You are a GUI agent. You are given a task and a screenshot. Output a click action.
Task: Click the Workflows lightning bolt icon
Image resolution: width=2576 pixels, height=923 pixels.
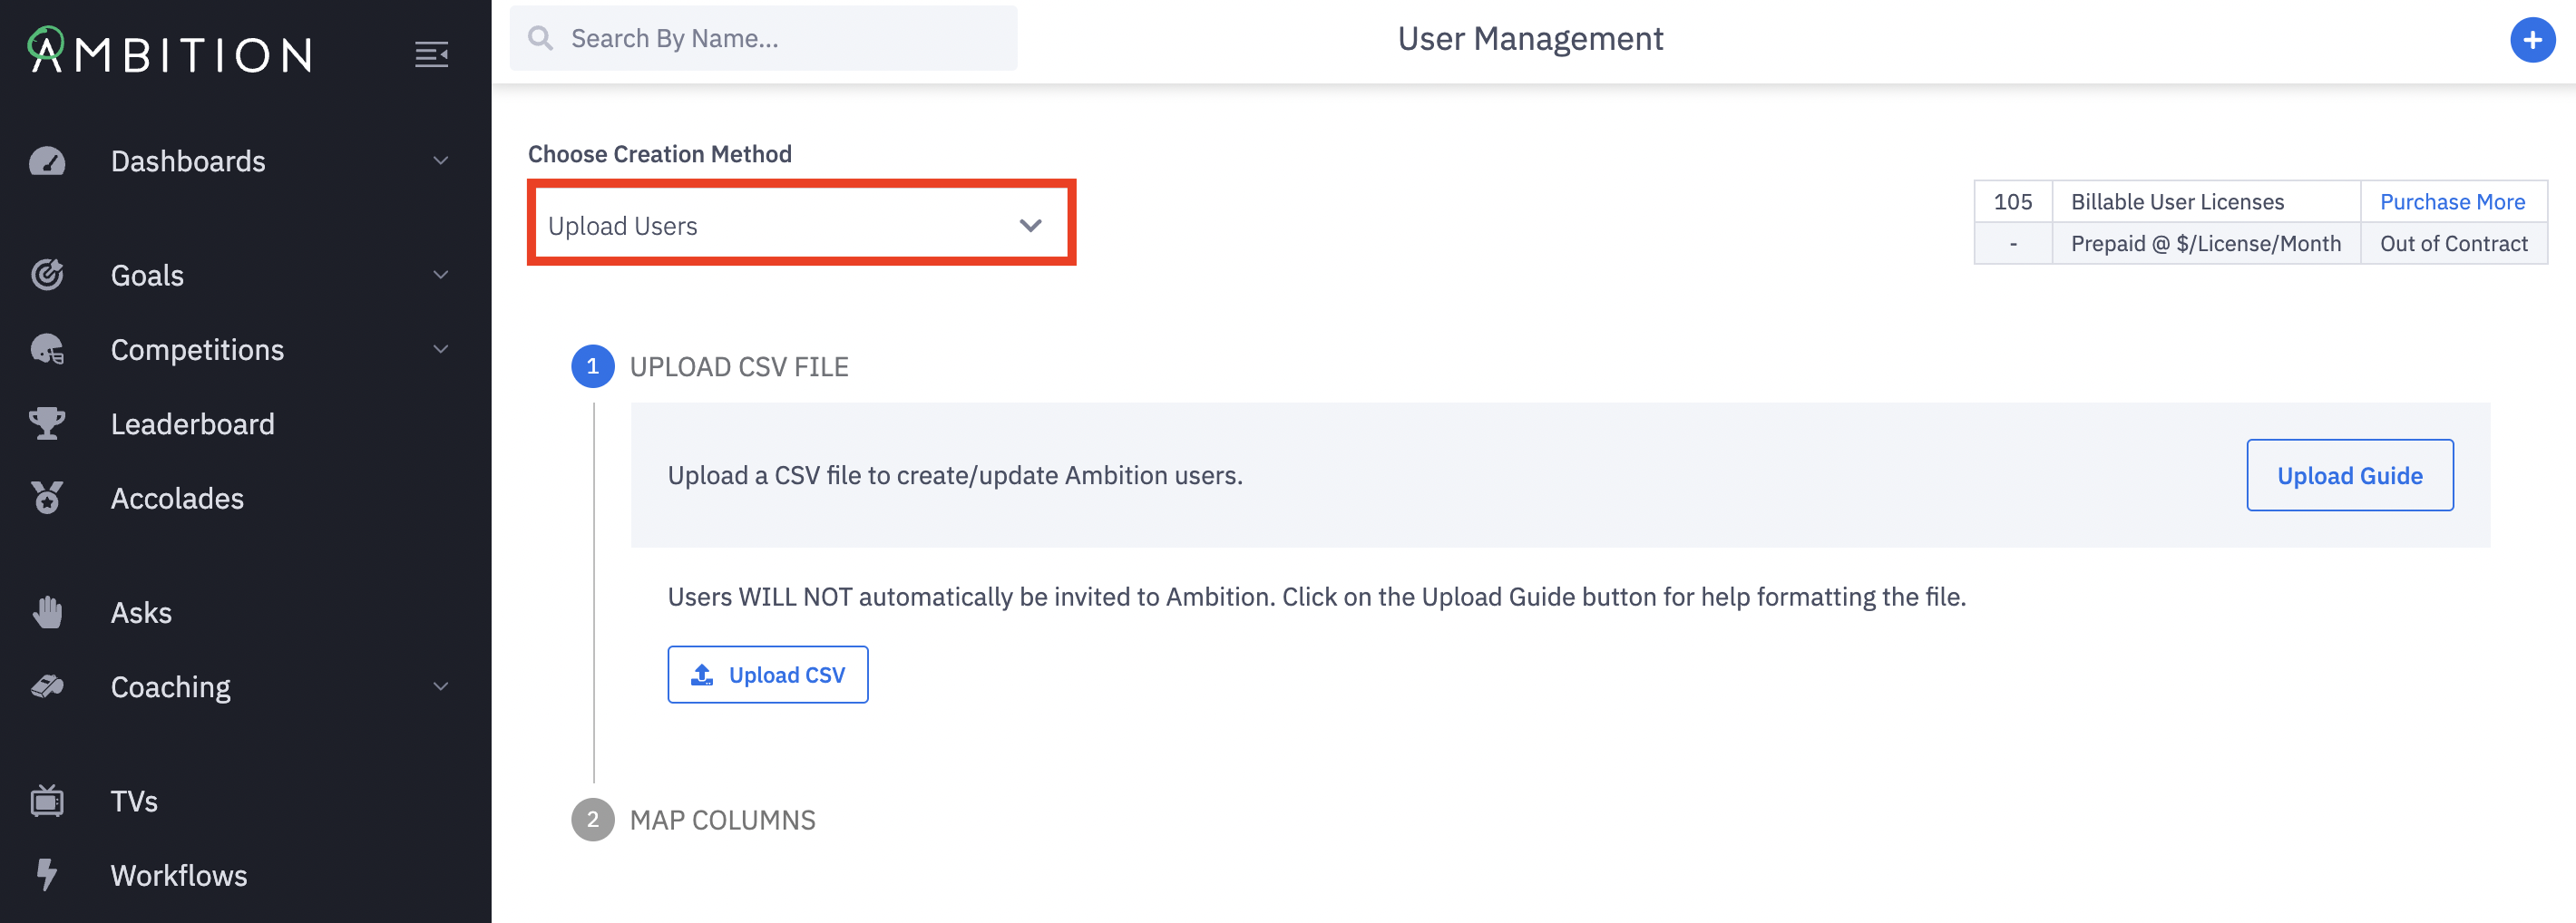[x=47, y=875]
